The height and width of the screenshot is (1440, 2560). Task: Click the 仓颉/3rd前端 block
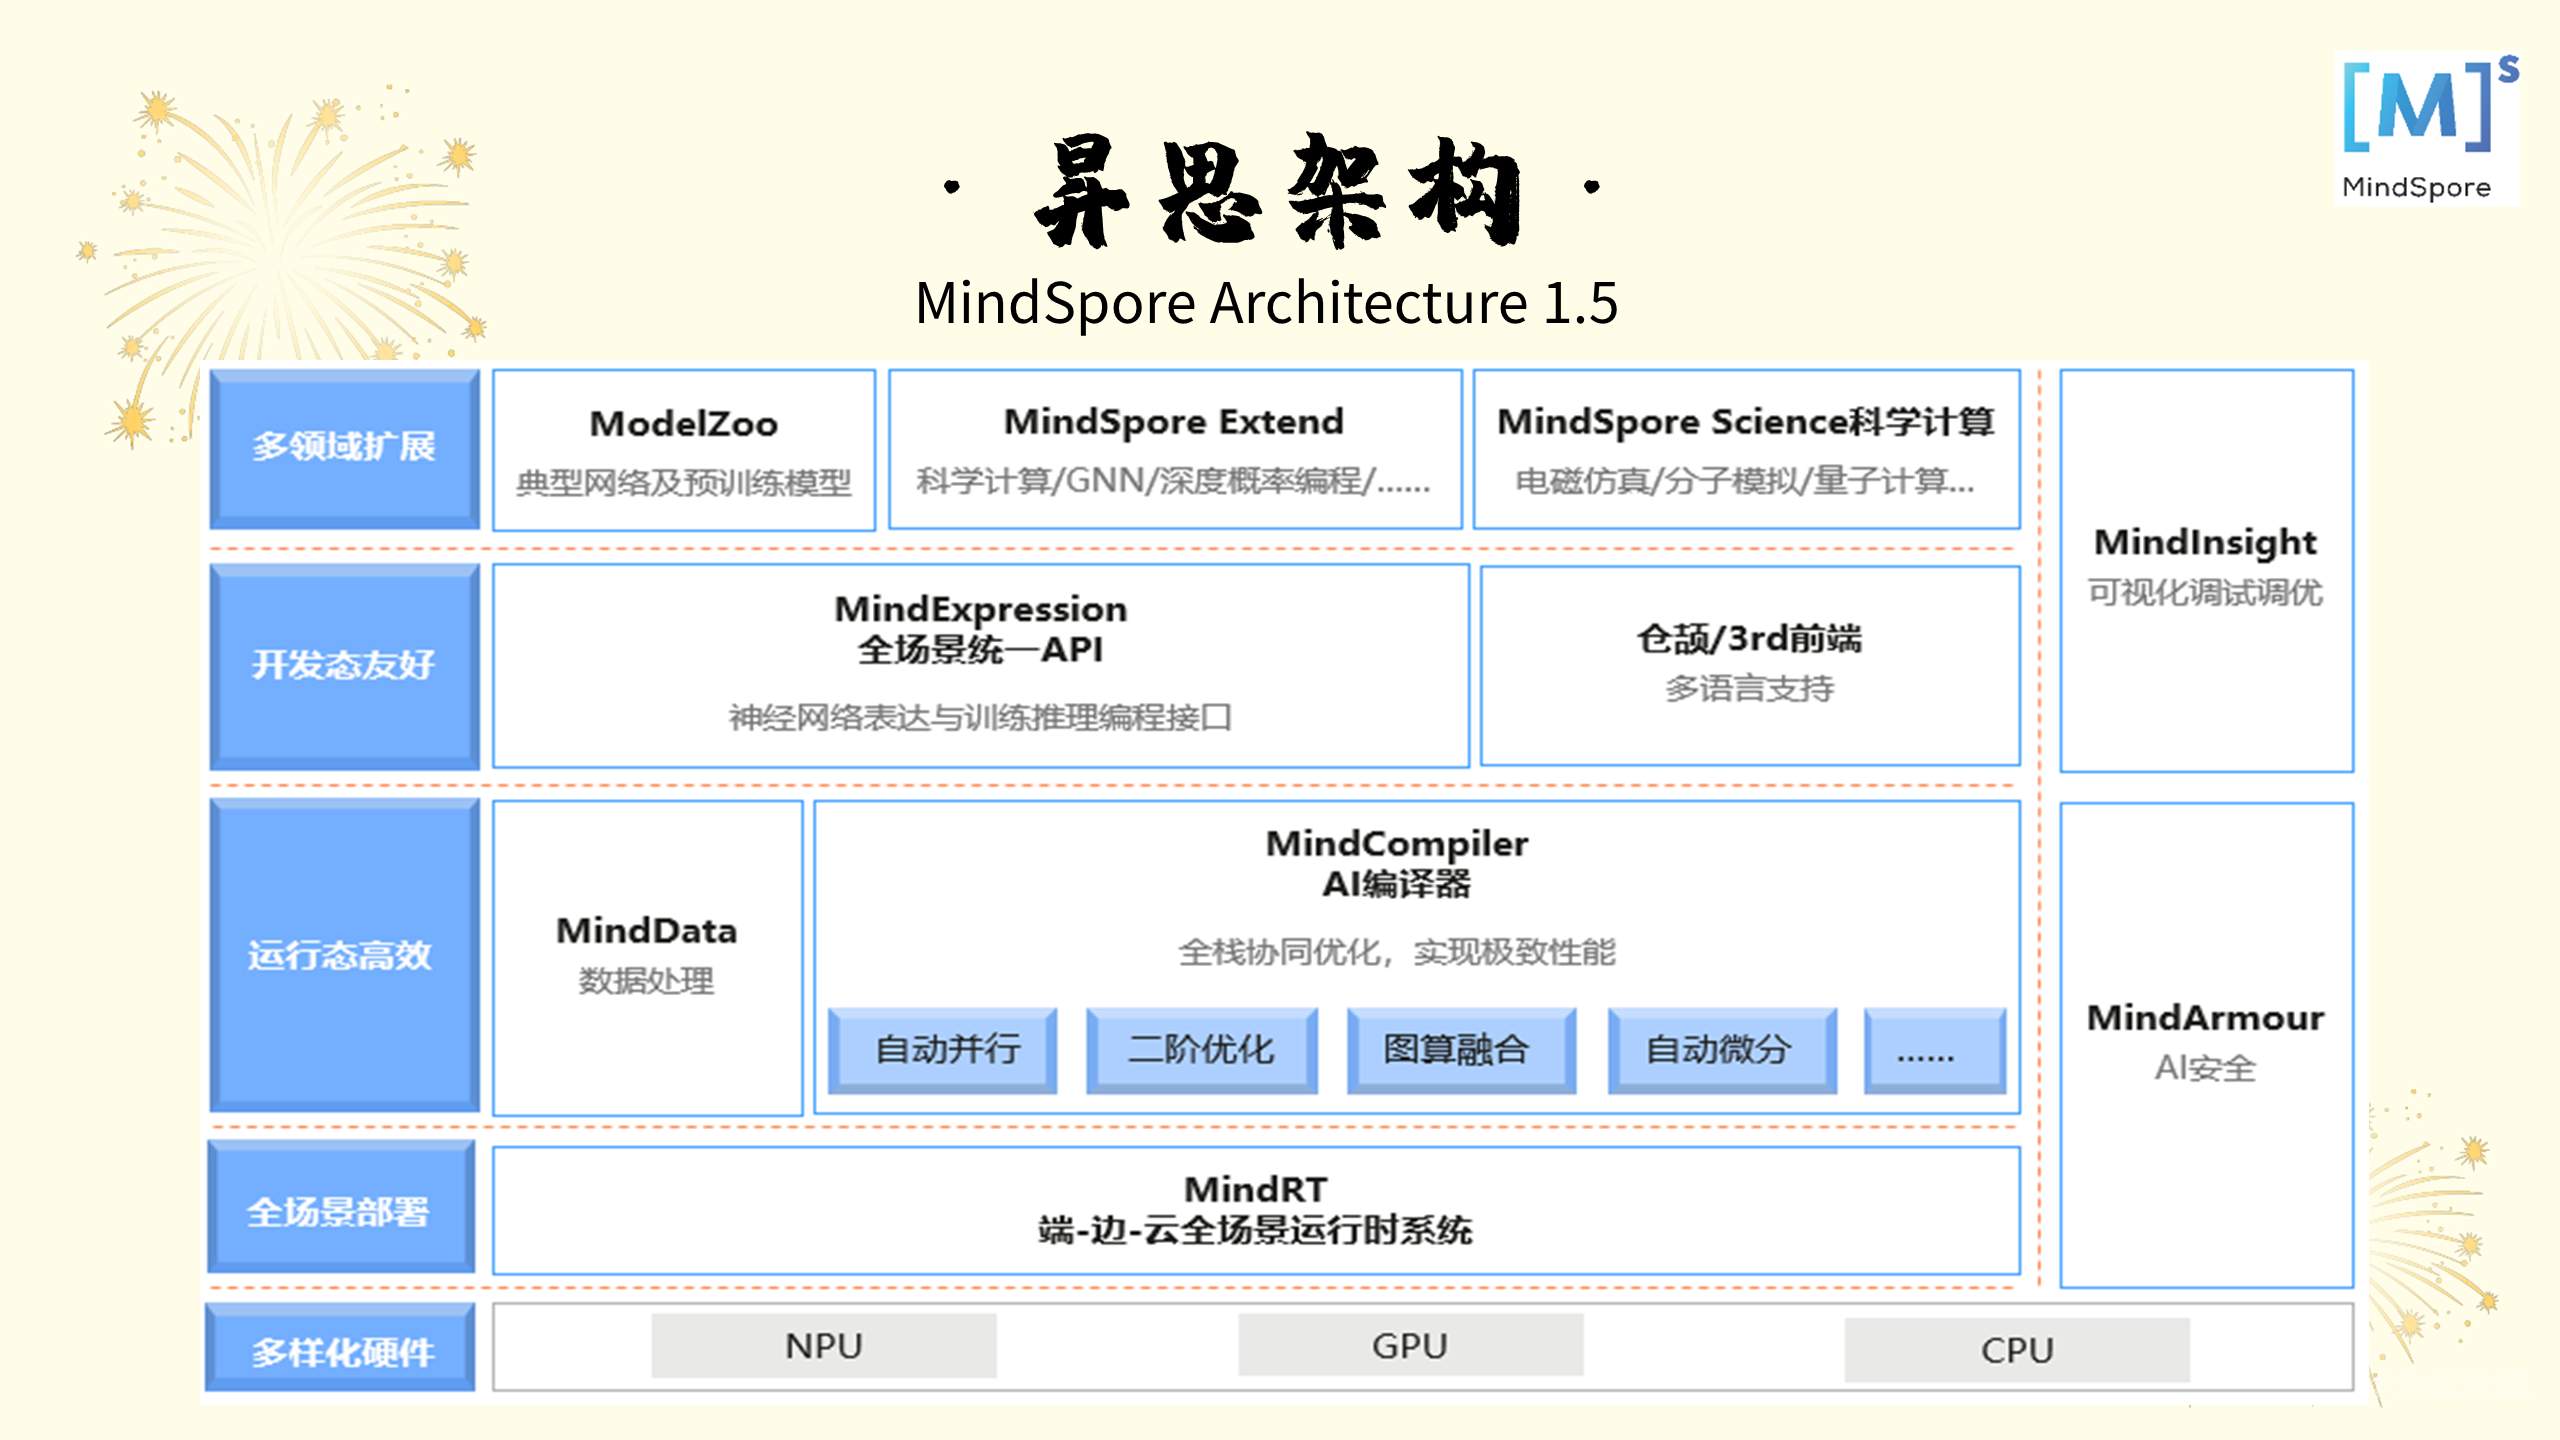tap(1749, 665)
